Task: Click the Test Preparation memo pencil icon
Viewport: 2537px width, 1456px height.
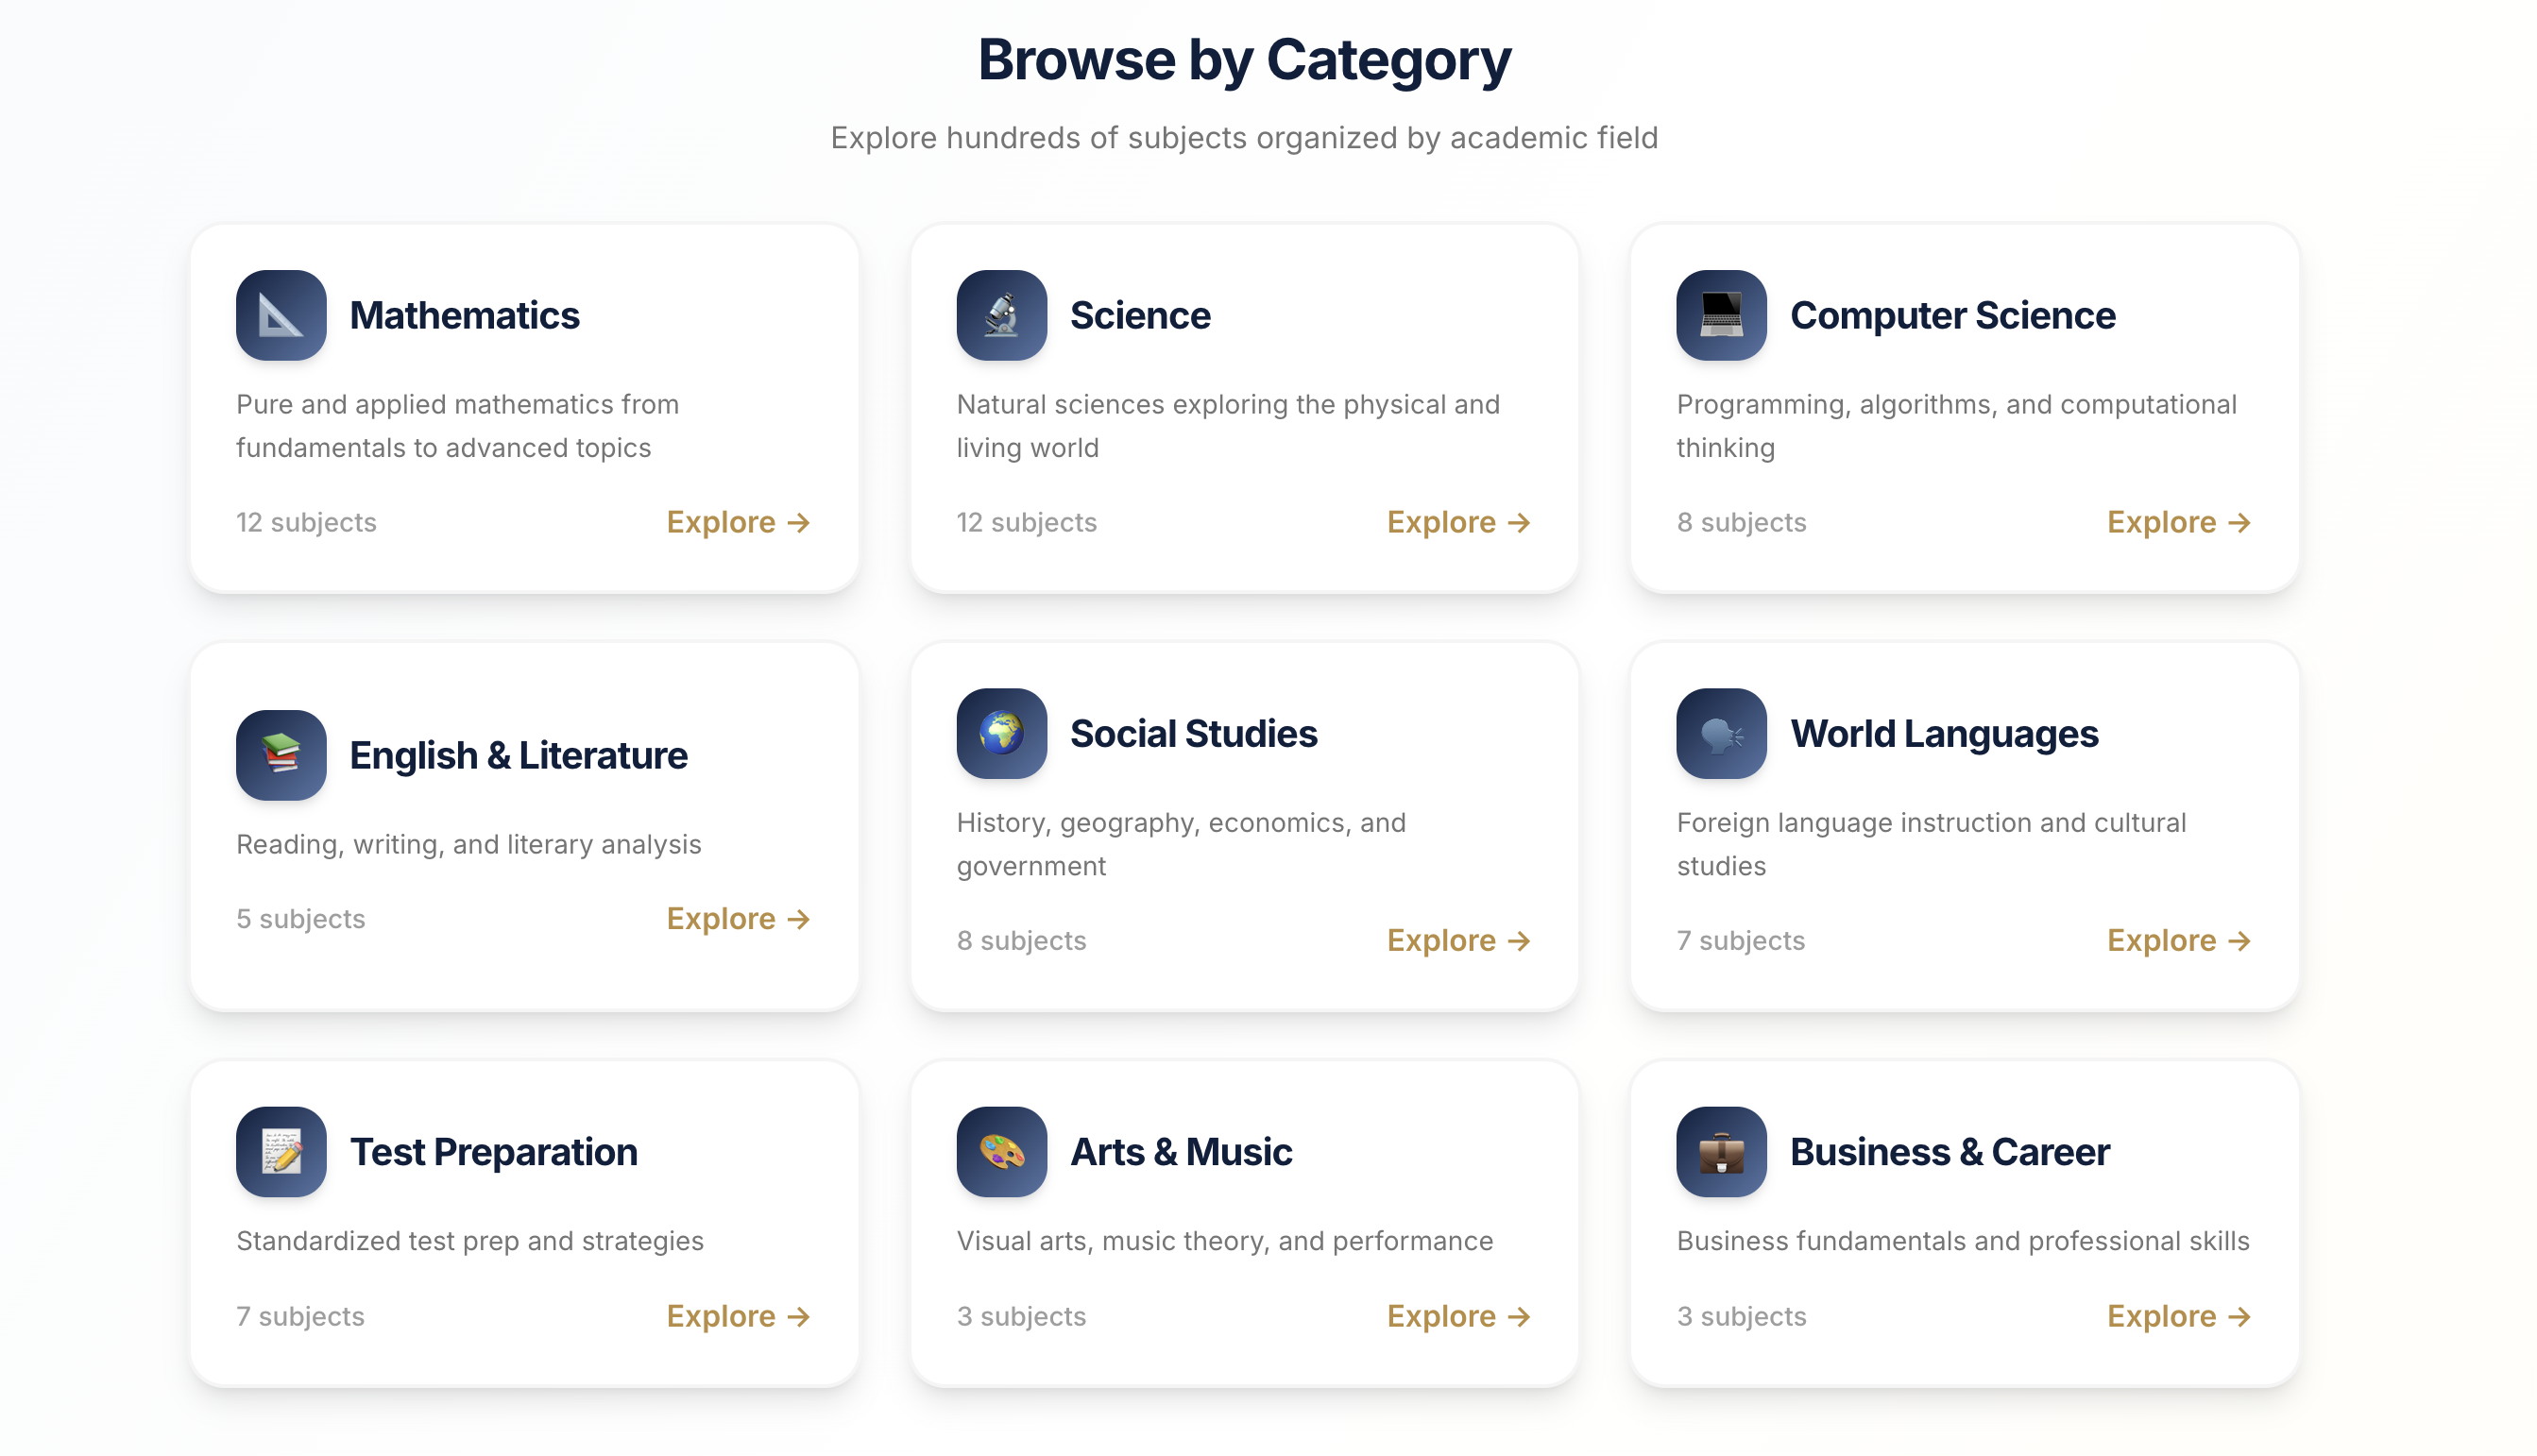Action: pyautogui.click(x=281, y=1151)
